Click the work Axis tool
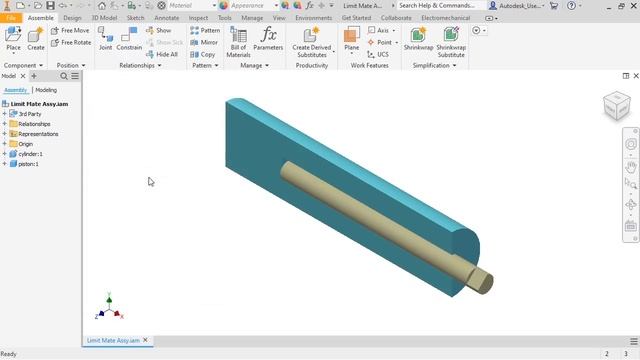The width and height of the screenshot is (640, 360). [382, 30]
